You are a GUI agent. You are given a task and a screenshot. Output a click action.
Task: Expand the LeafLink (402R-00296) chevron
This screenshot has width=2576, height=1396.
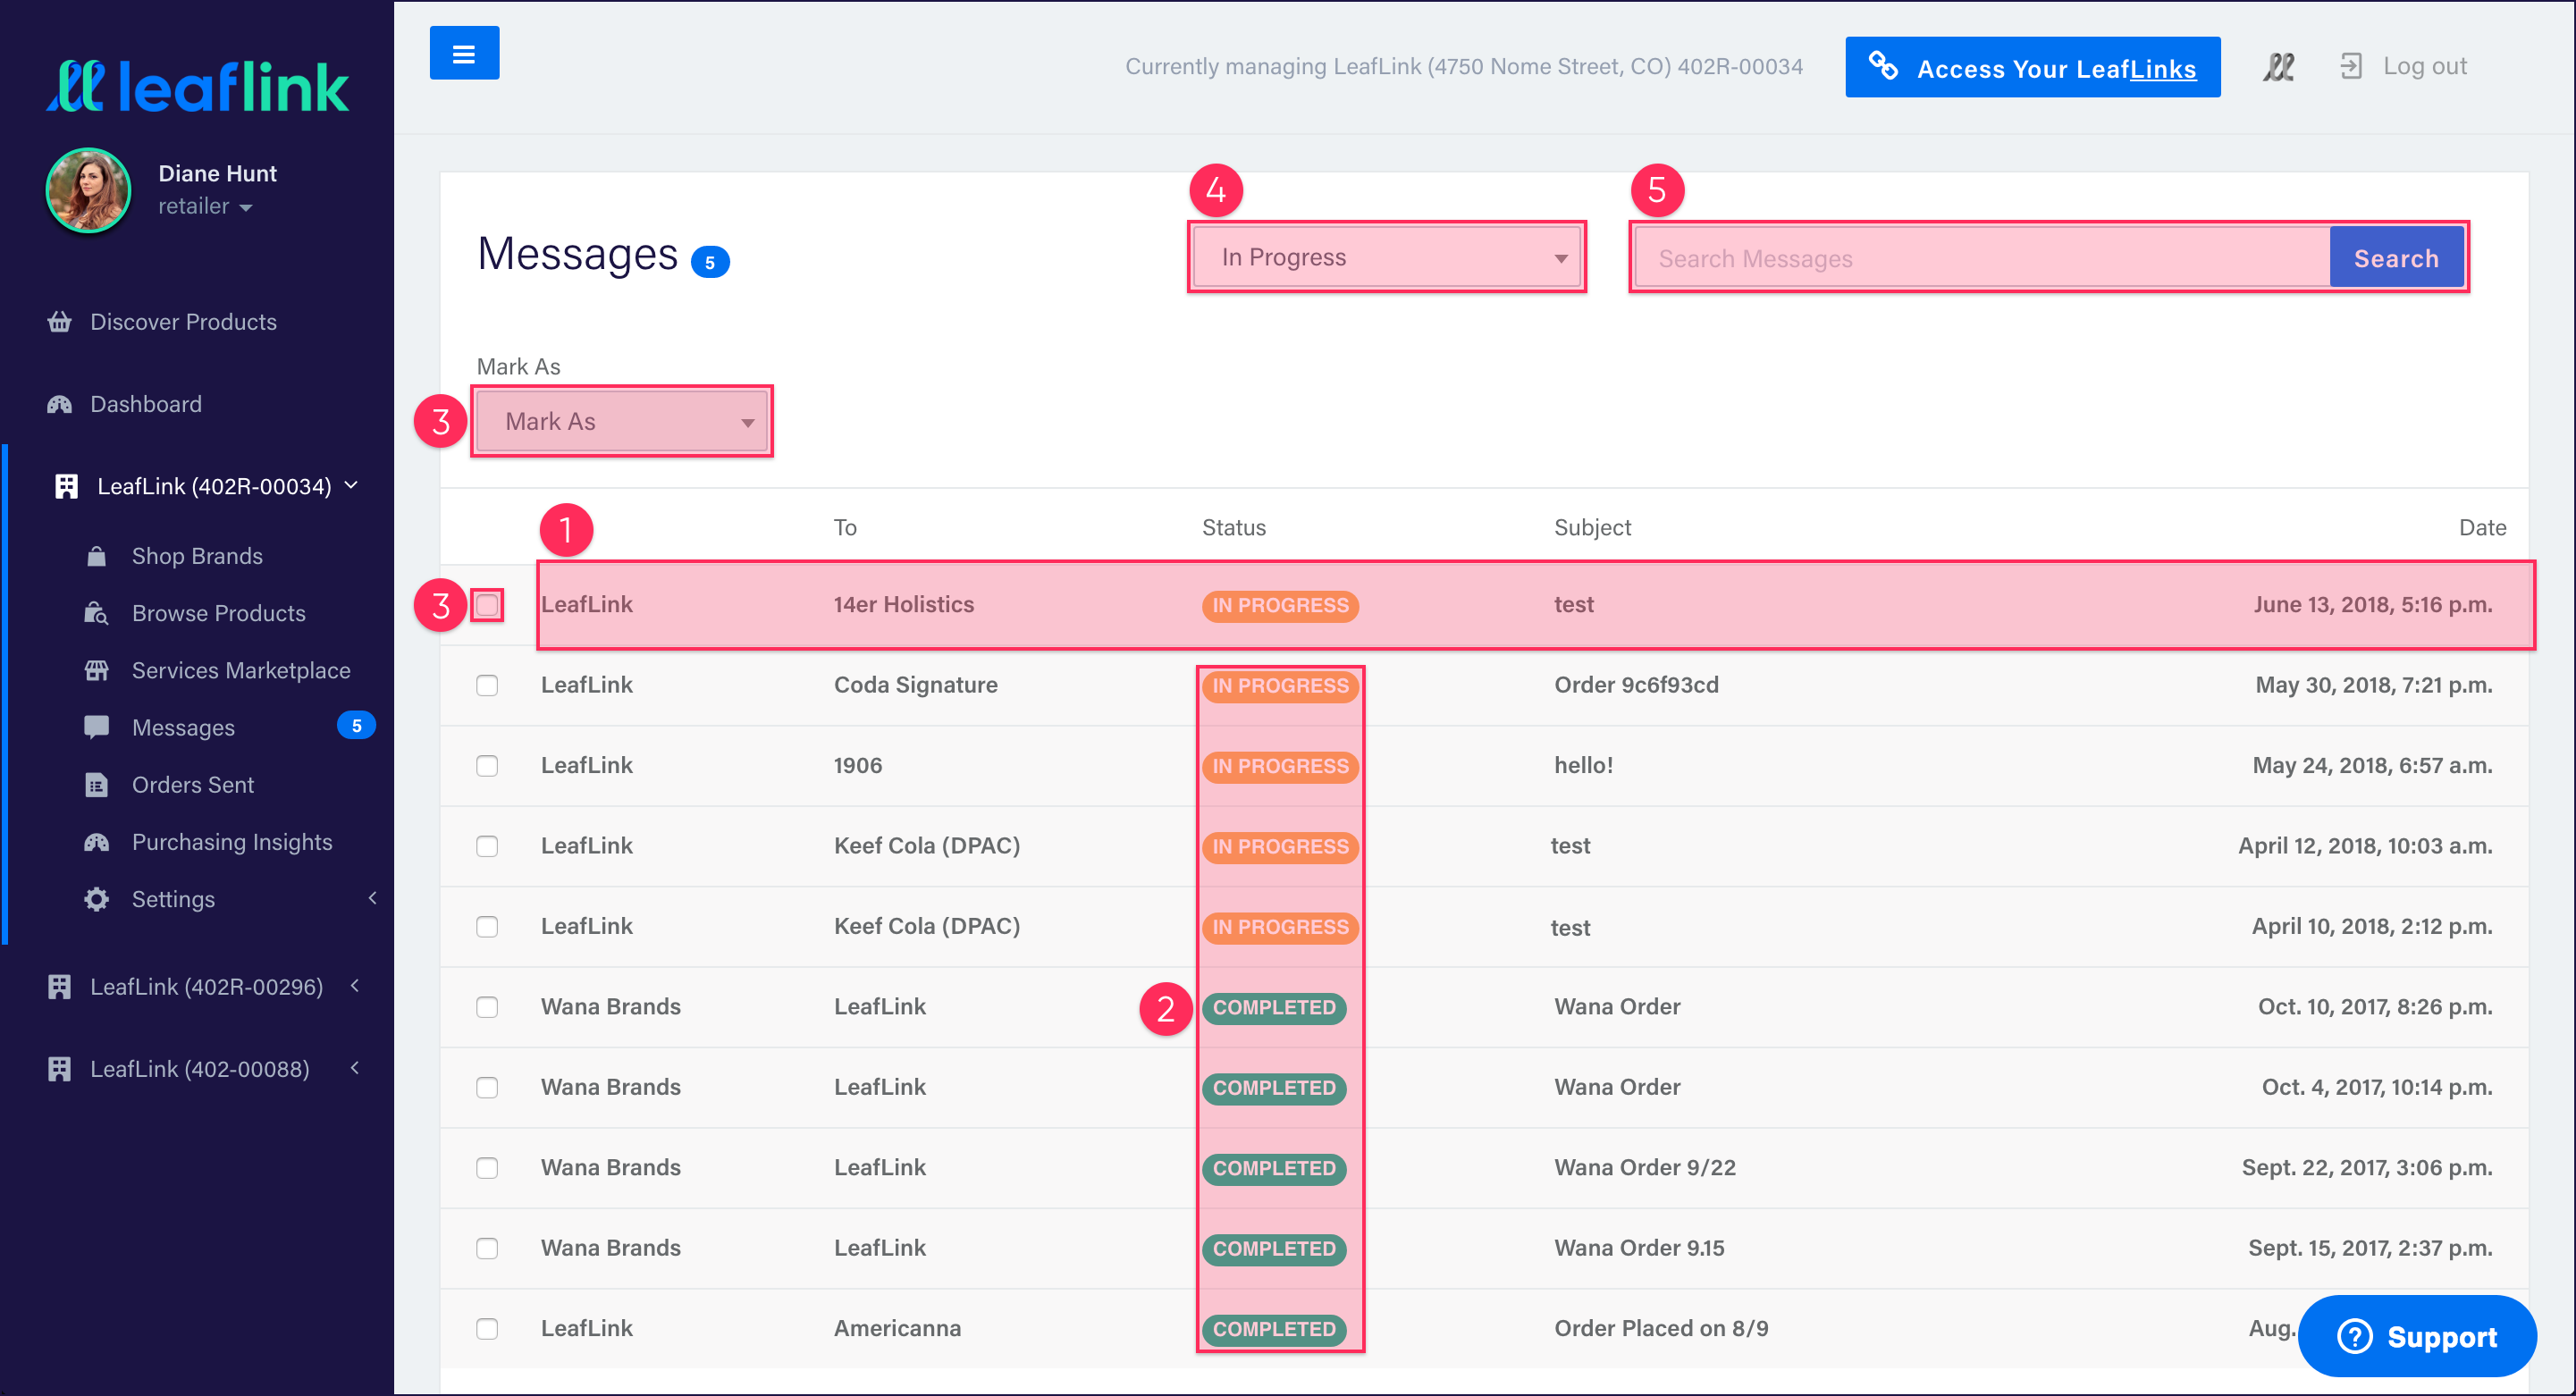[x=355, y=986]
